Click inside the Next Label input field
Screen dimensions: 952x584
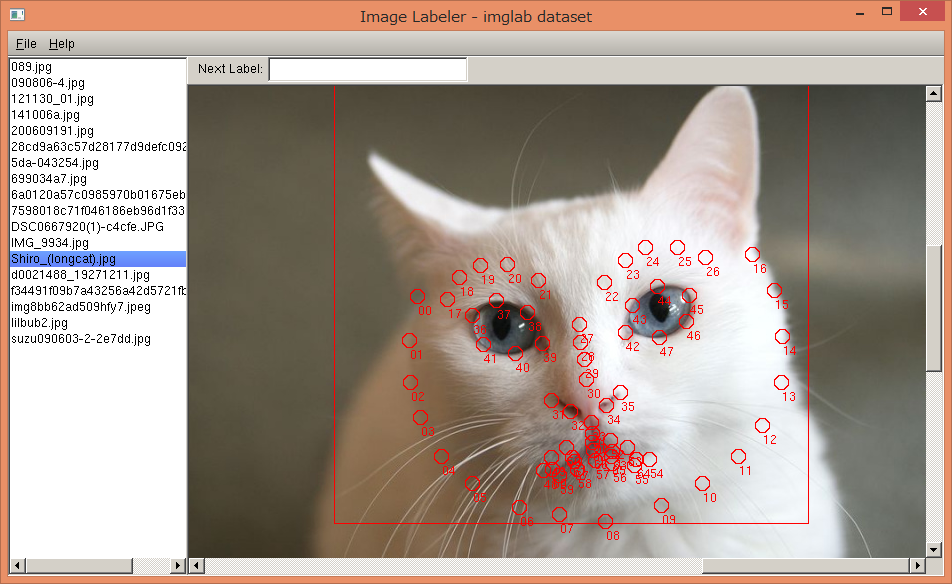pyautogui.click(x=367, y=68)
